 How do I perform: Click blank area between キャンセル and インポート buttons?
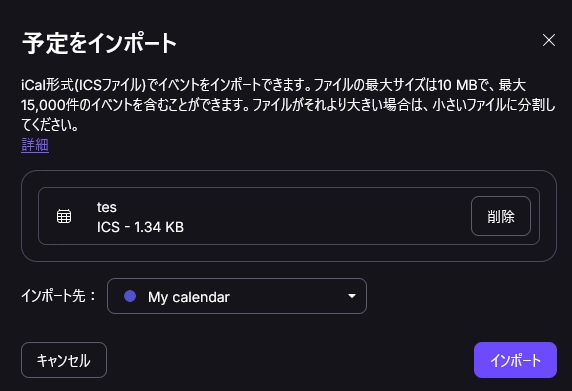(x=290, y=360)
